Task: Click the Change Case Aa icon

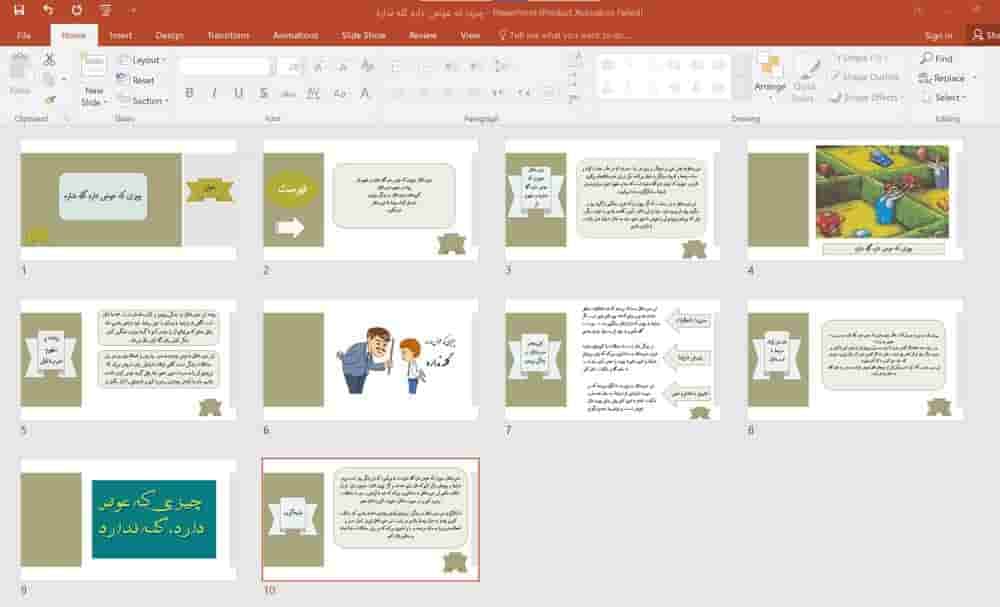Action: 339,94
